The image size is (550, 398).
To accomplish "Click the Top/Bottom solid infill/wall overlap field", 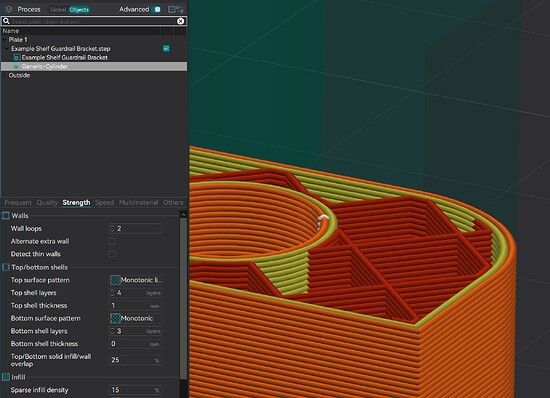I will point(135,360).
